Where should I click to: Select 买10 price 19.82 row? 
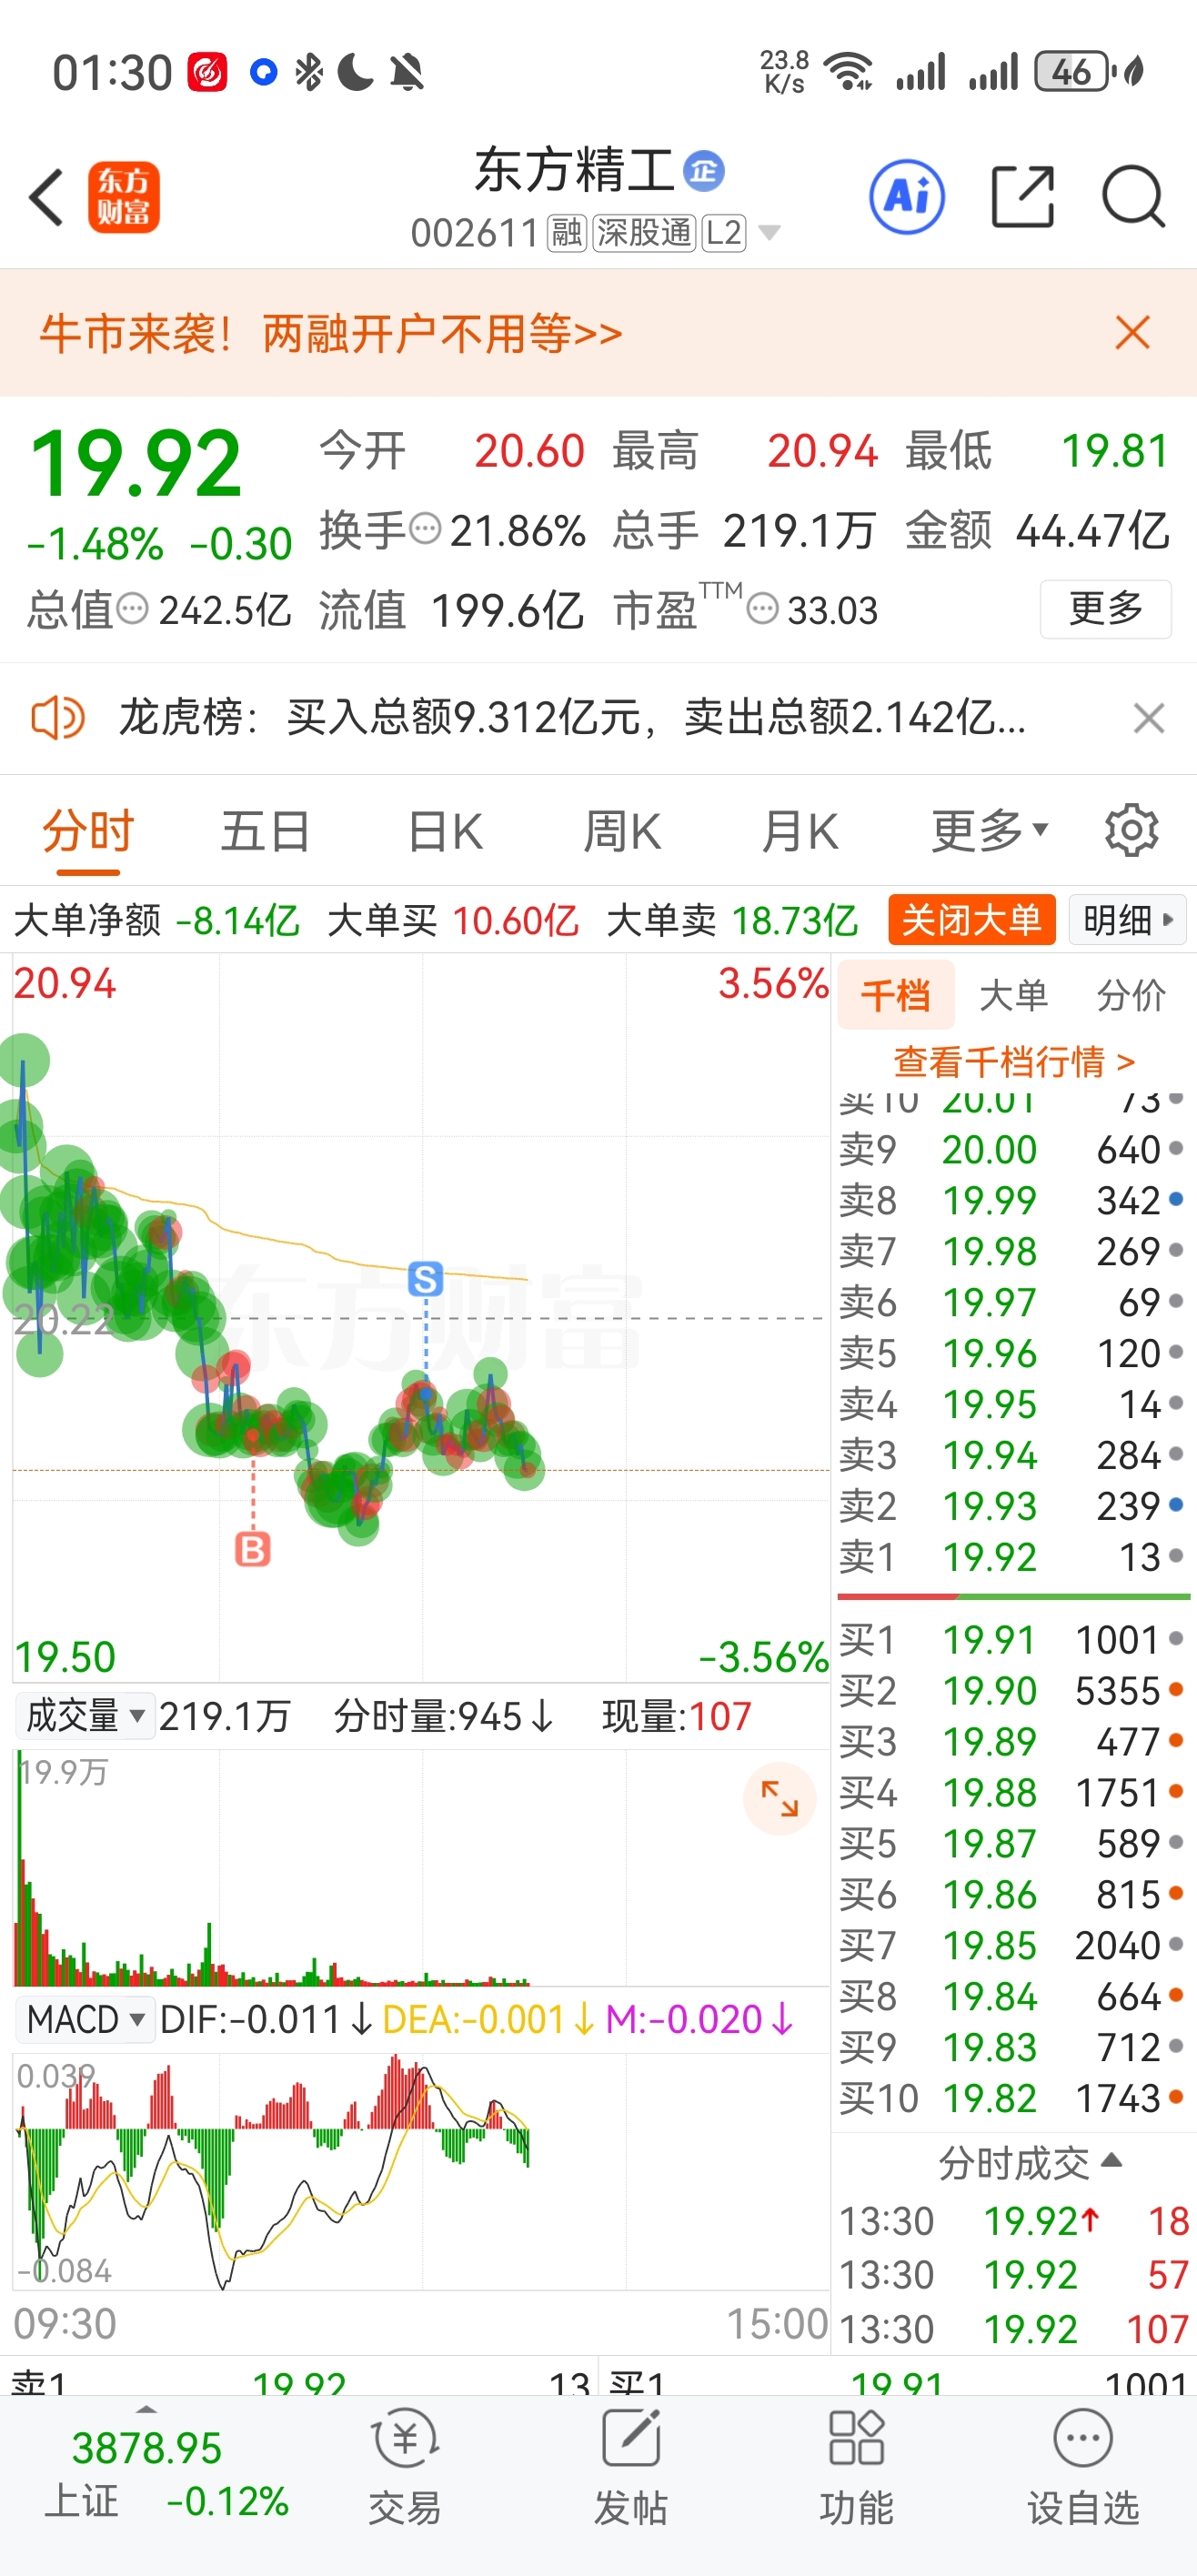1012,2098
